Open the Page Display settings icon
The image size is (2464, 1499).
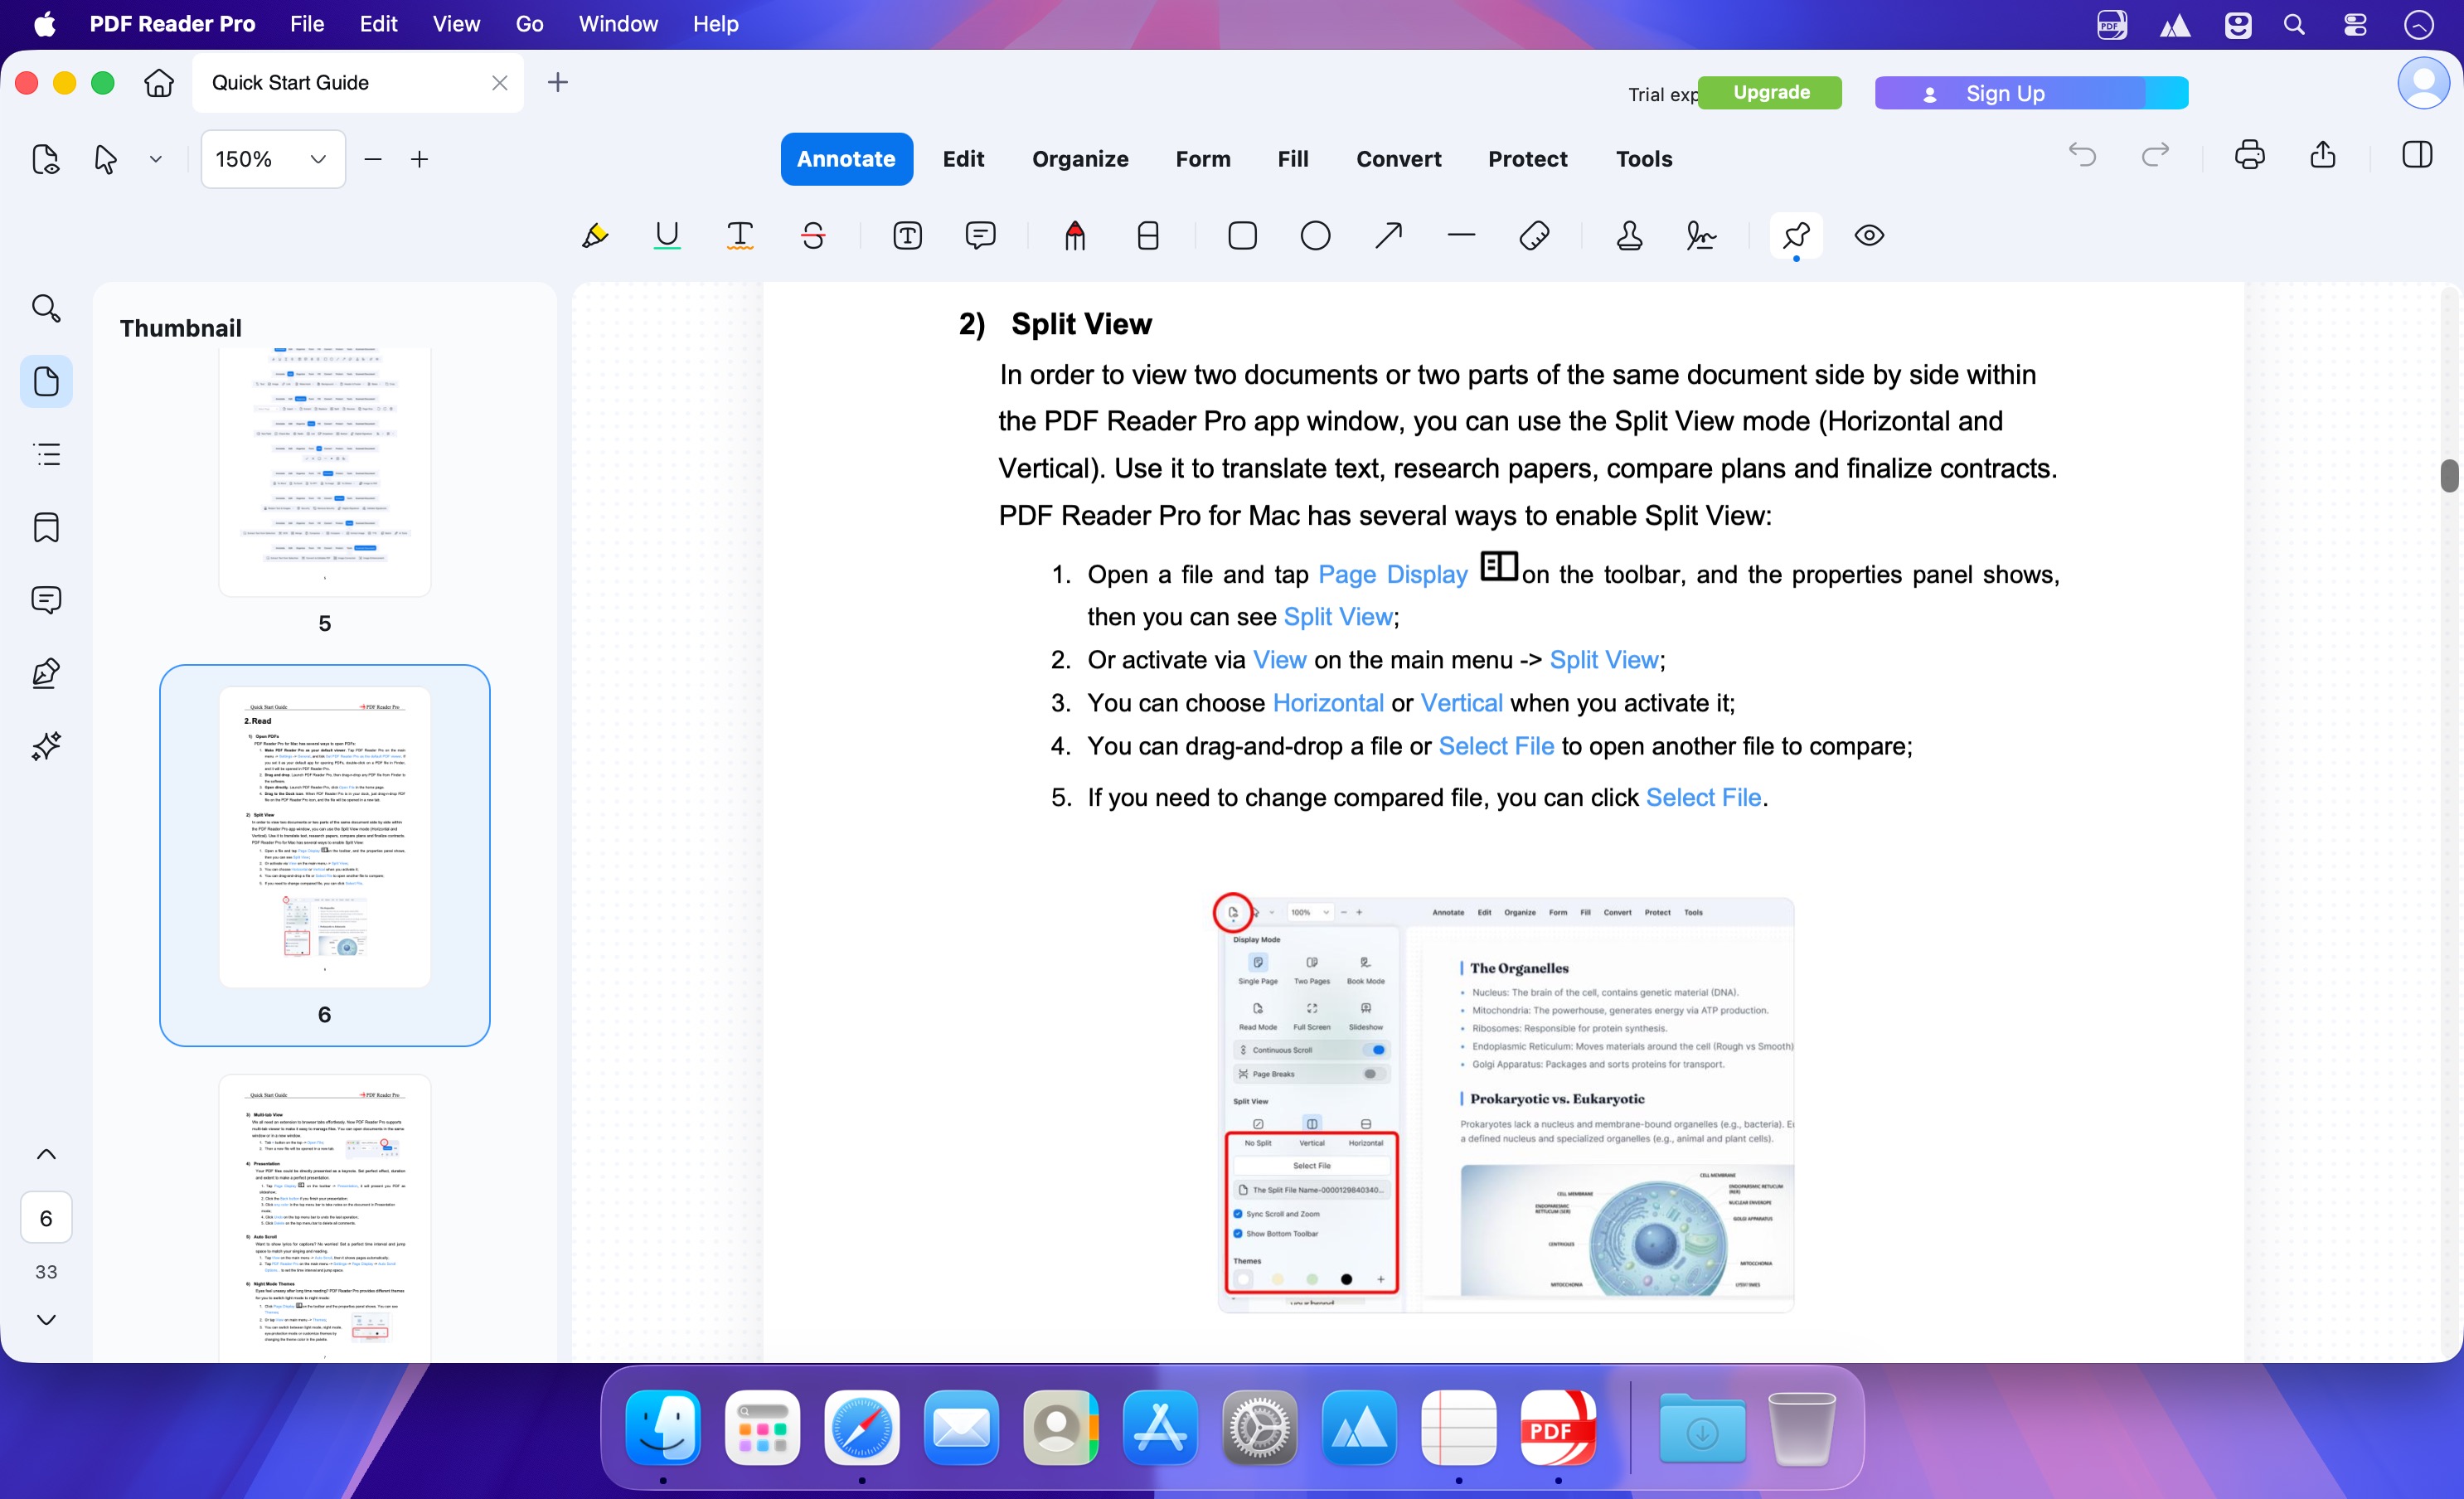coord(46,159)
